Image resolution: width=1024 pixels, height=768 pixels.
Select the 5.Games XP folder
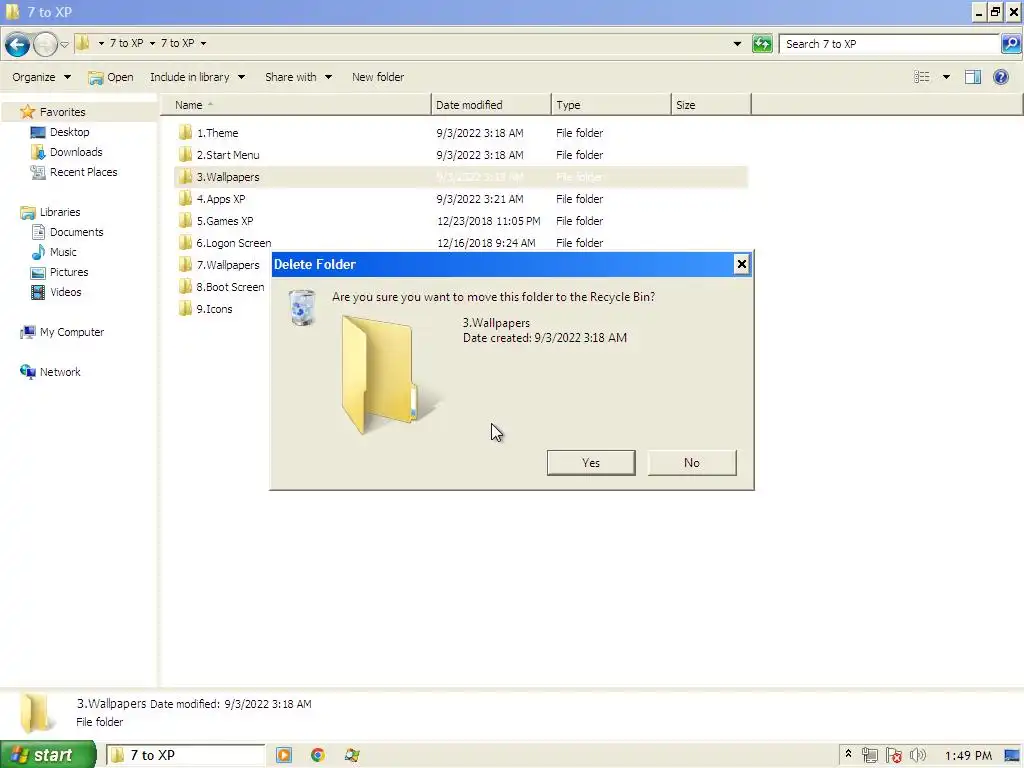click(x=225, y=221)
